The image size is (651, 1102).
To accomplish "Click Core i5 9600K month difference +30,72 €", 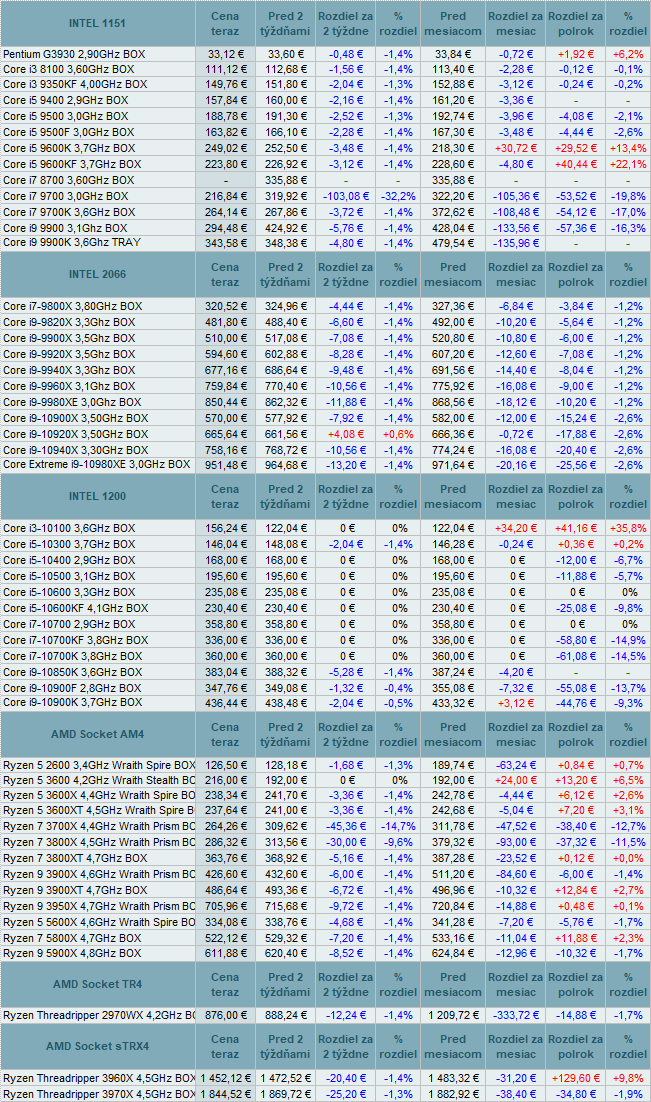I will pos(516,148).
